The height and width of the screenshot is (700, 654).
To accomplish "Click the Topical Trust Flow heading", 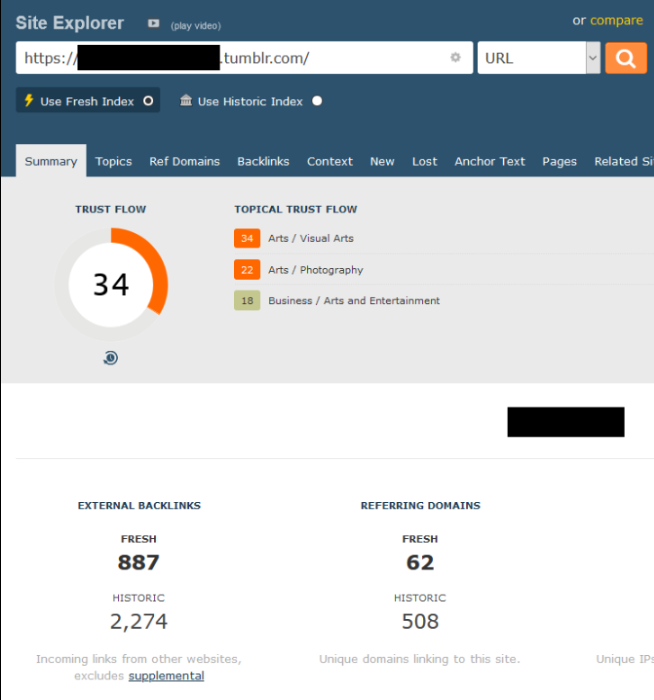I will [296, 209].
